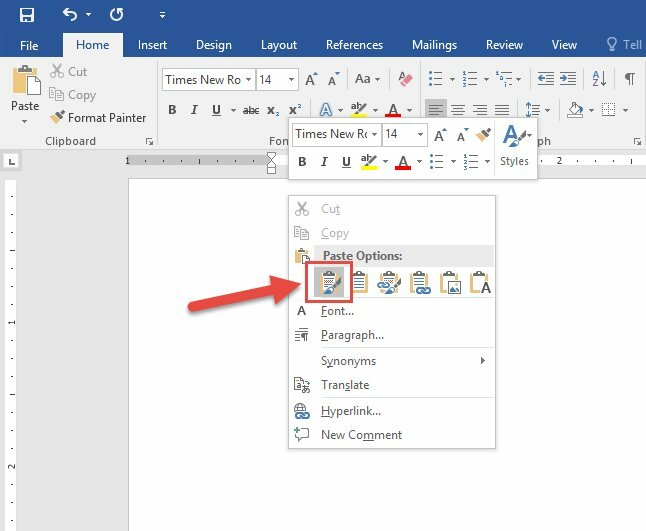Viewport: 646px width, 531px height.
Task: Select the Keep Text Only paste option
Action: [481, 283]
